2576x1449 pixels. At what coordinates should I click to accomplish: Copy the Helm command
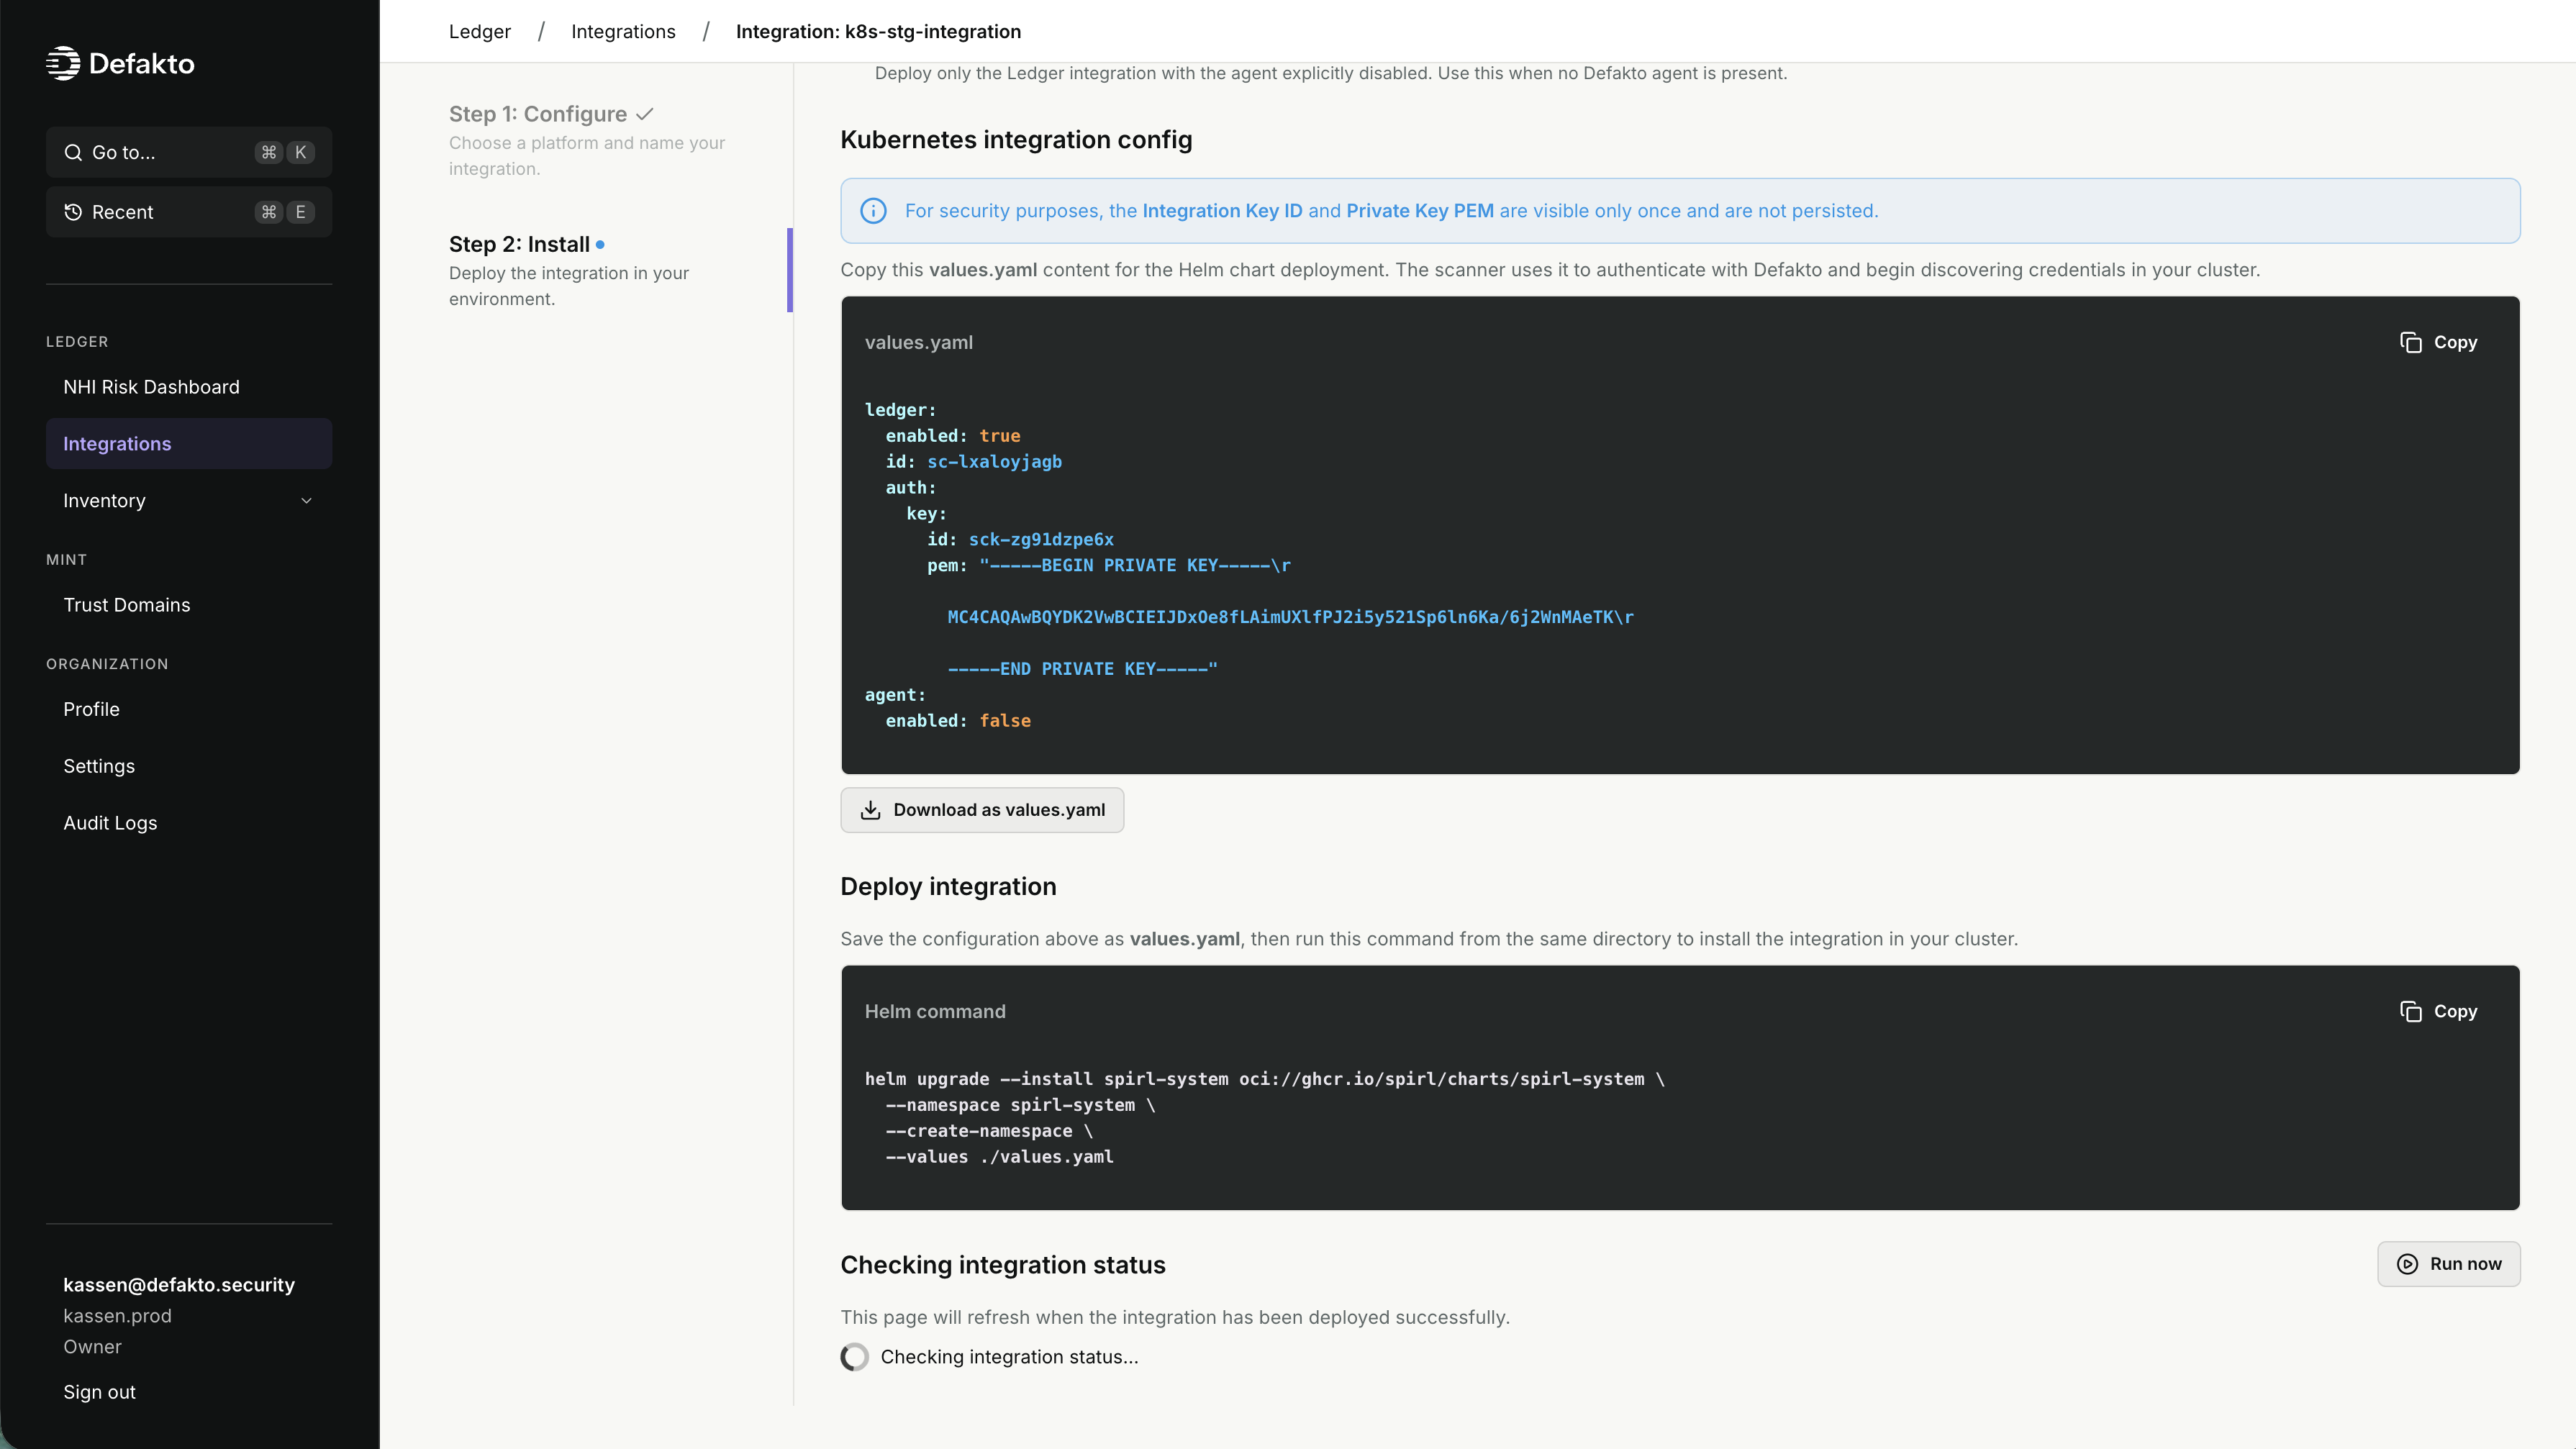[2438, 1011]
